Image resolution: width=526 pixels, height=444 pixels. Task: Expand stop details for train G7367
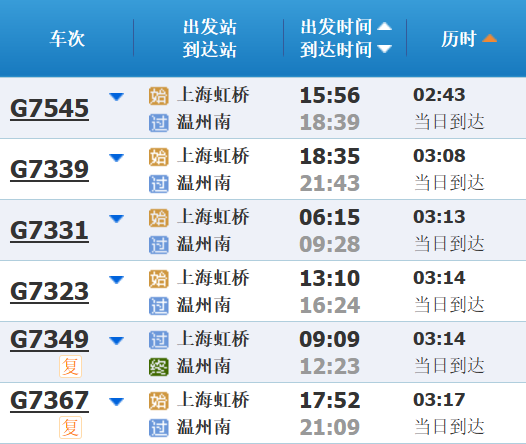tap(116, 401)
